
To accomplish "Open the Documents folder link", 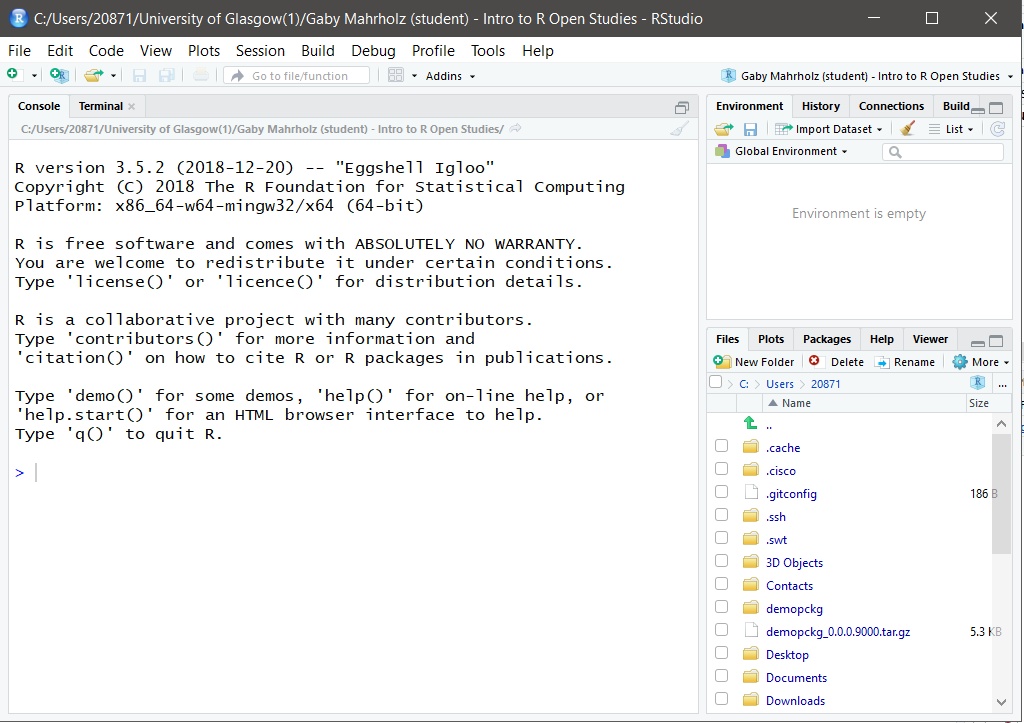I will click(x=796, y=677).
